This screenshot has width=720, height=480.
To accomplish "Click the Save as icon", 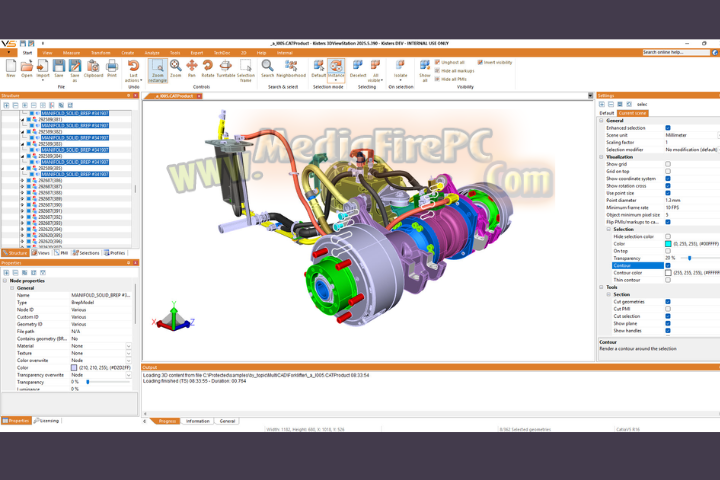I will (x=75, y=66).
